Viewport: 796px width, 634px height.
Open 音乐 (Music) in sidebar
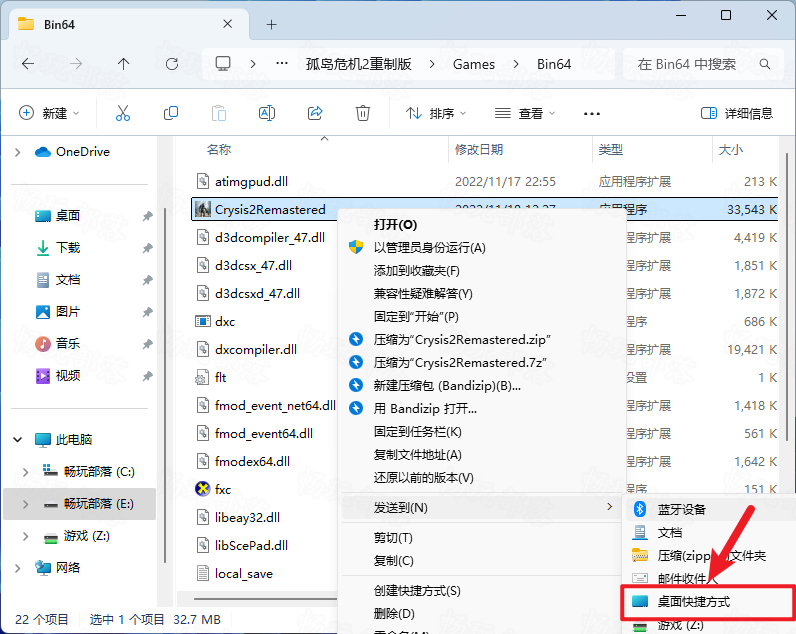(68, 344)
